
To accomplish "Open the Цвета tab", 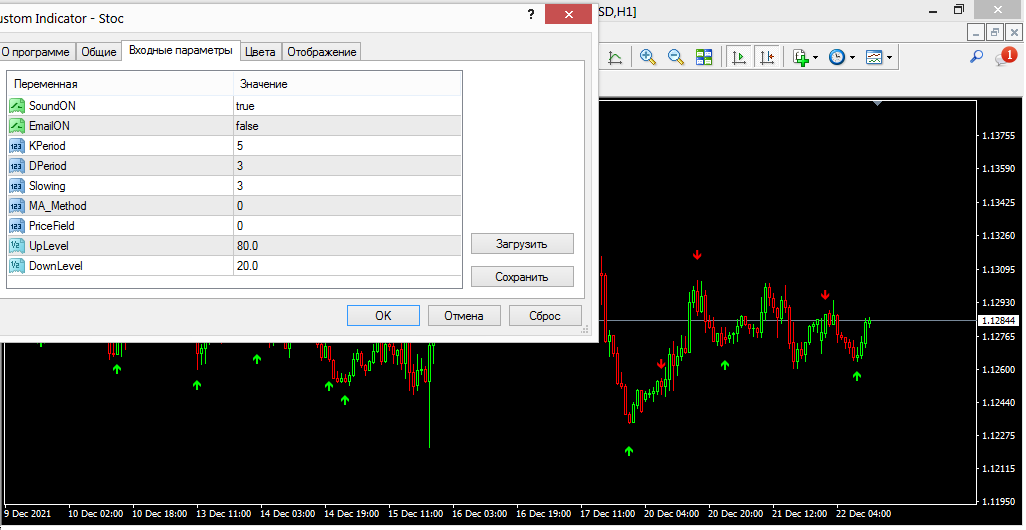I will [260, 52].
